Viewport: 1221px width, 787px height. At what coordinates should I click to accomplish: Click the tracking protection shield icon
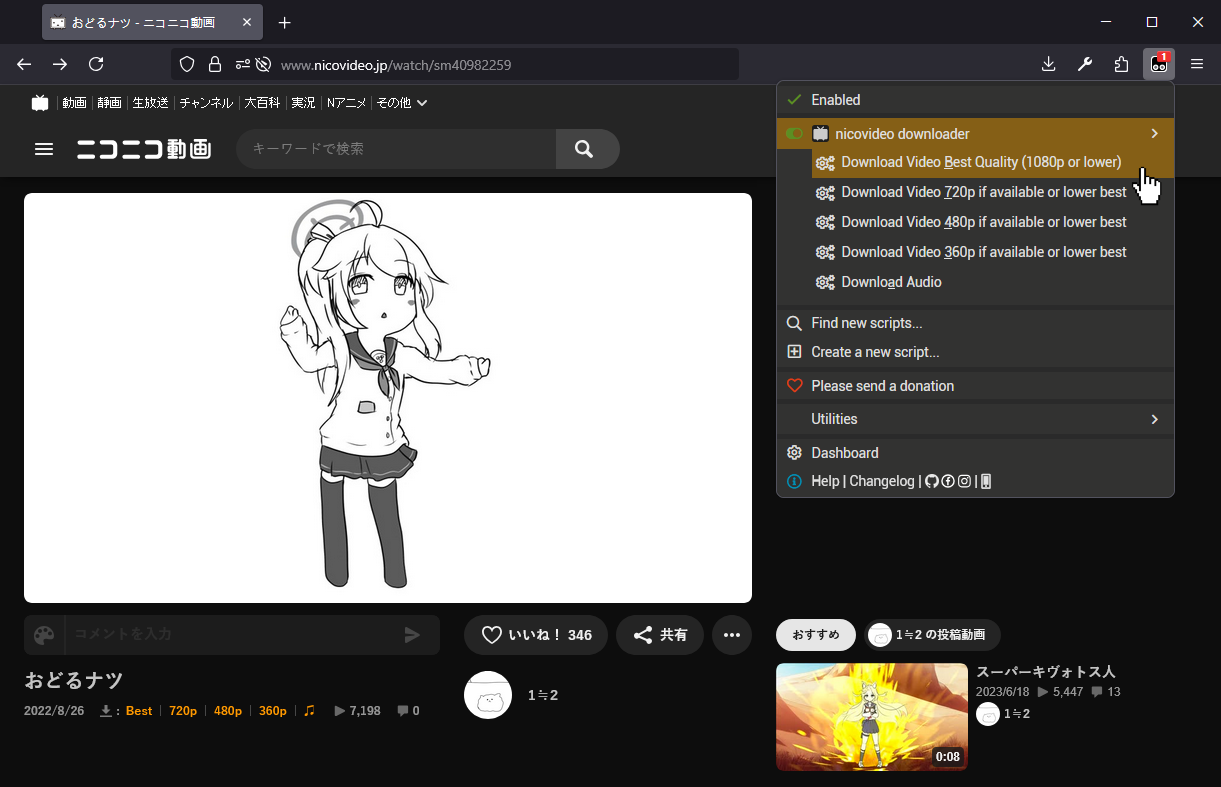[x=186, y=65]
